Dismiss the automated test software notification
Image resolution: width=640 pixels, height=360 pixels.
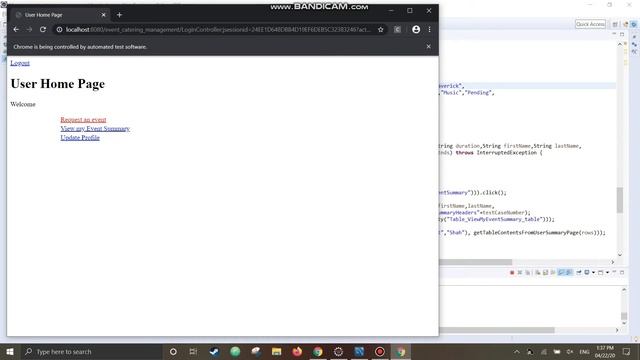(428, 47)
